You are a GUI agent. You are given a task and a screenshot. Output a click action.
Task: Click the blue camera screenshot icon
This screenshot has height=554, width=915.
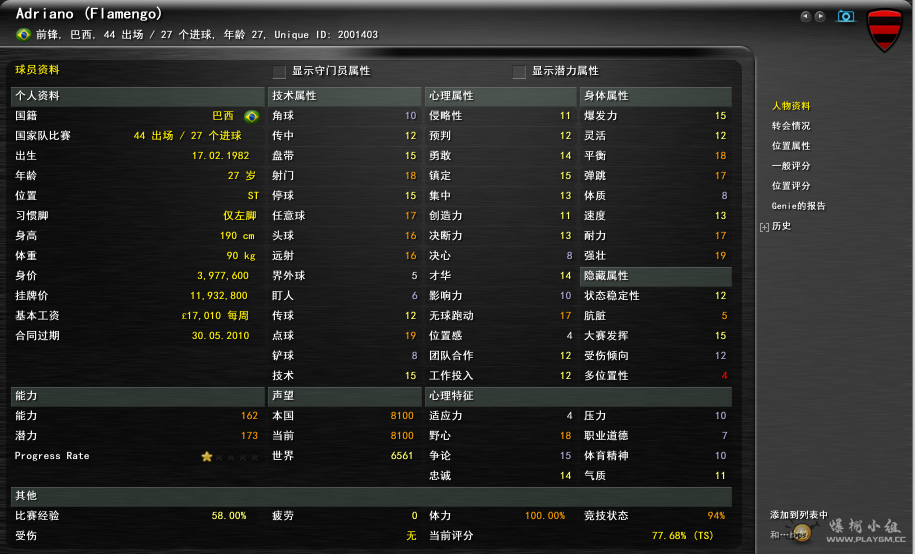tap(846, 16)
